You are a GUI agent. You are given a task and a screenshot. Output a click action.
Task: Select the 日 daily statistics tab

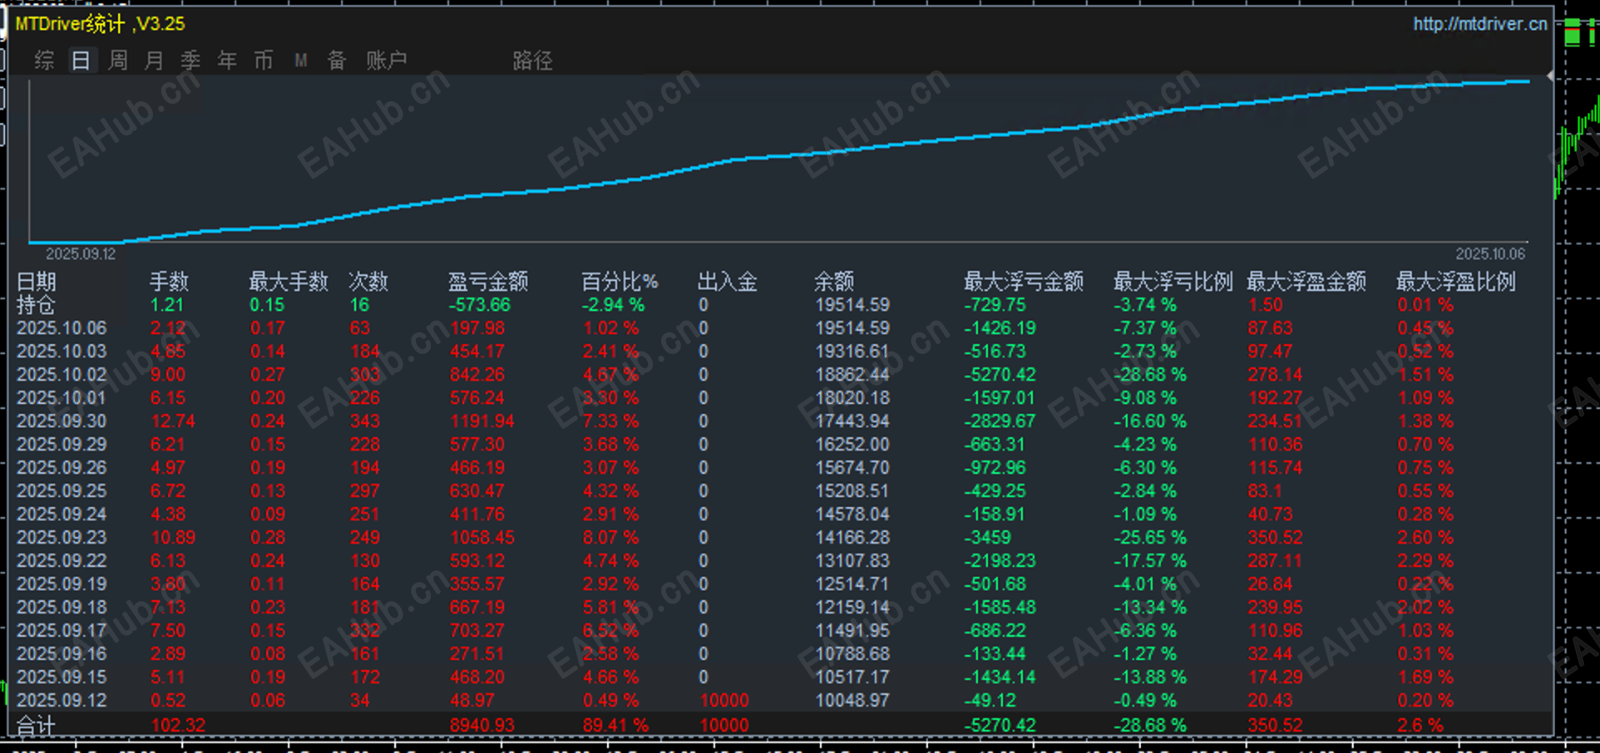pyautogui.click(x=81, y=60)
